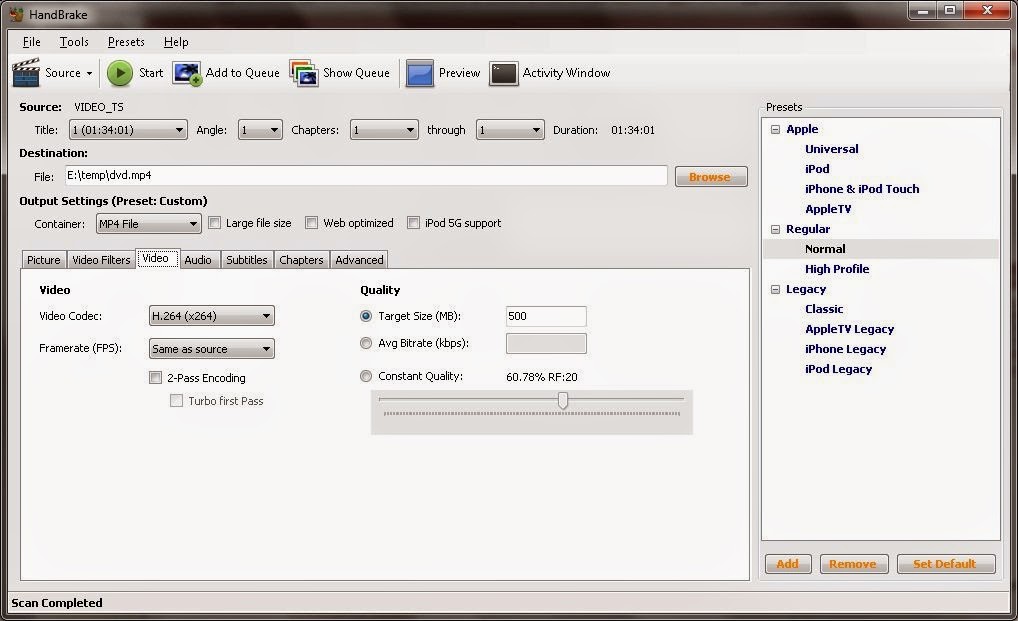
Task: Click the Video tab
Action: [156, 258]
